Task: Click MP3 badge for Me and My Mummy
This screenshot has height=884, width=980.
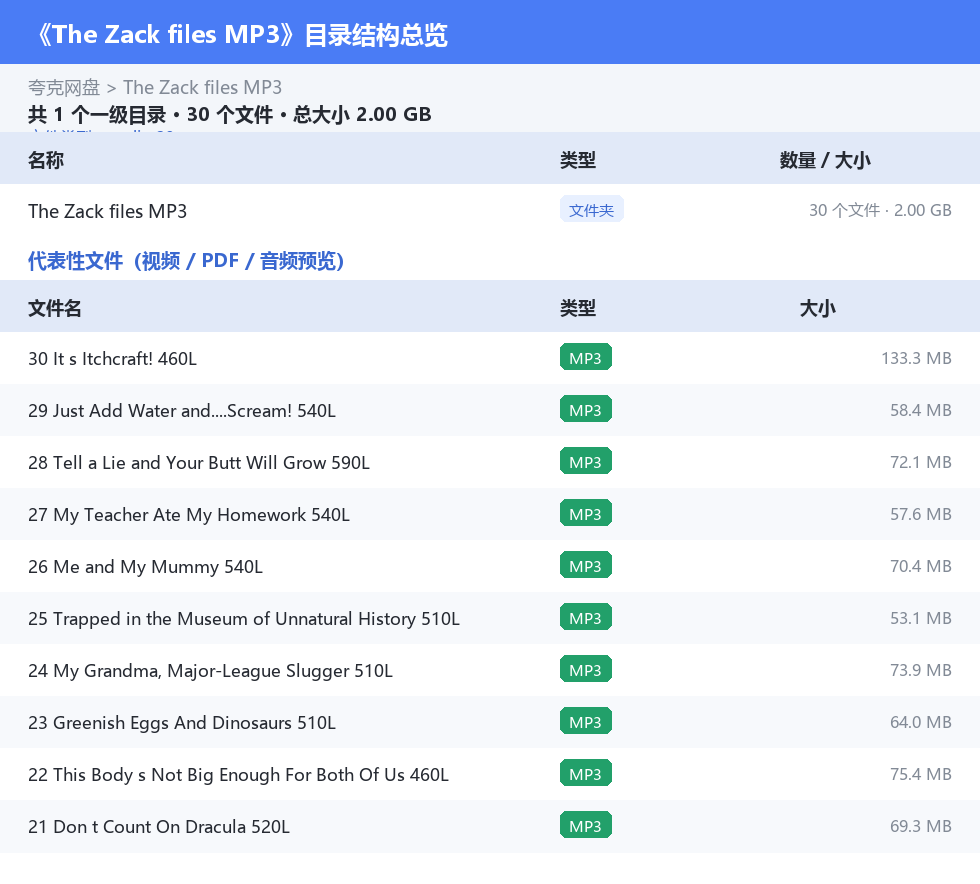Action: tap(586, 565)
